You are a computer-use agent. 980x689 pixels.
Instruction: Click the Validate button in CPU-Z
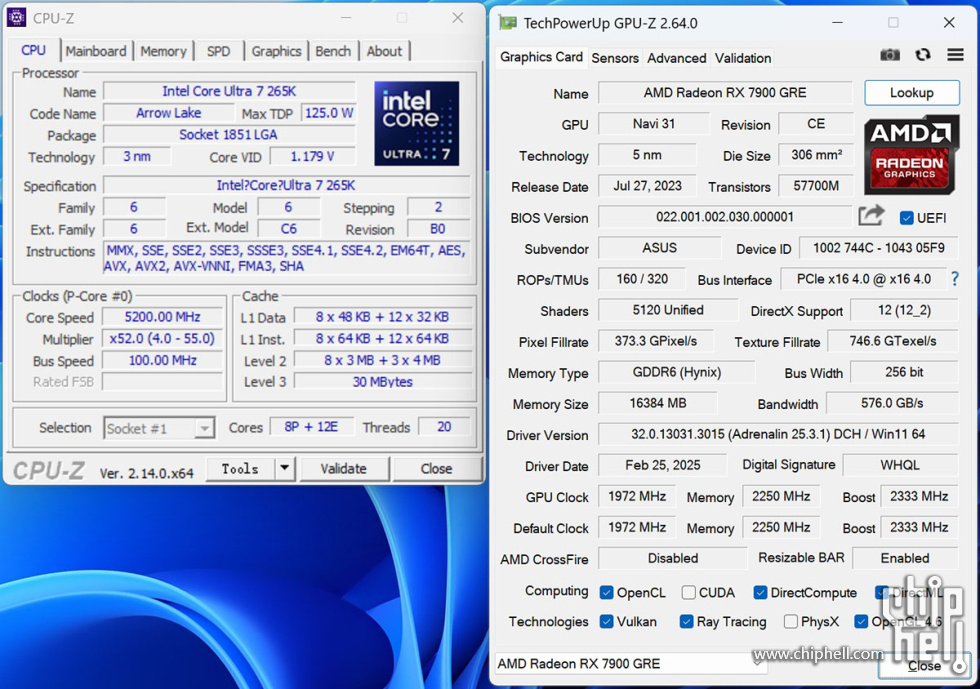[343, 468]
